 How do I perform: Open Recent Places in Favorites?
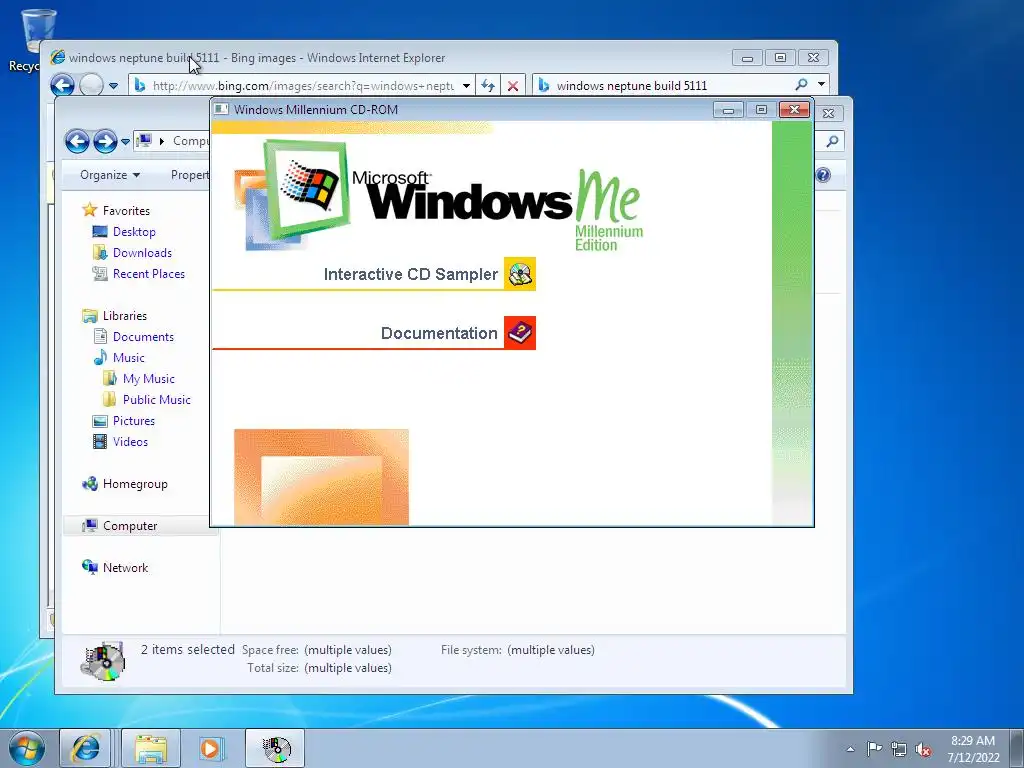click(x=149, y=274)
